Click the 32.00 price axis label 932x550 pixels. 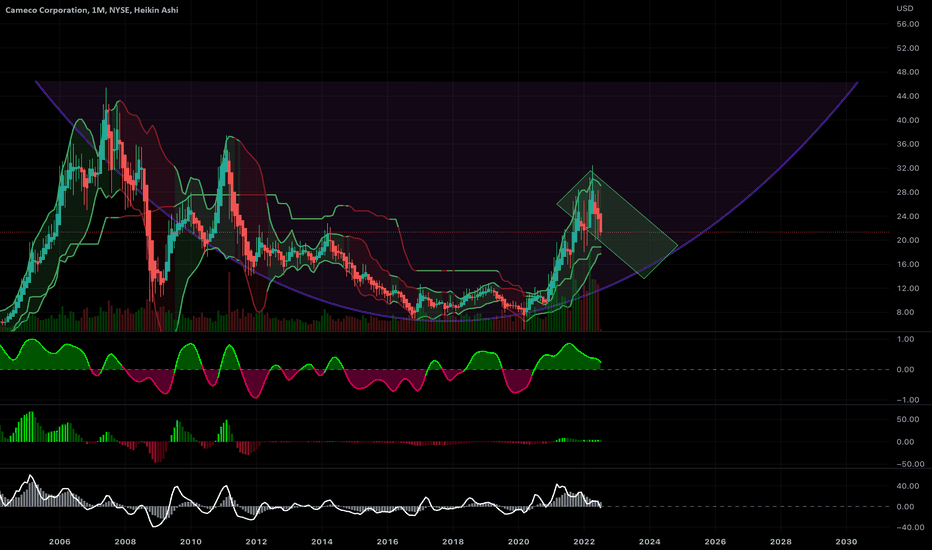pos(908,168)
